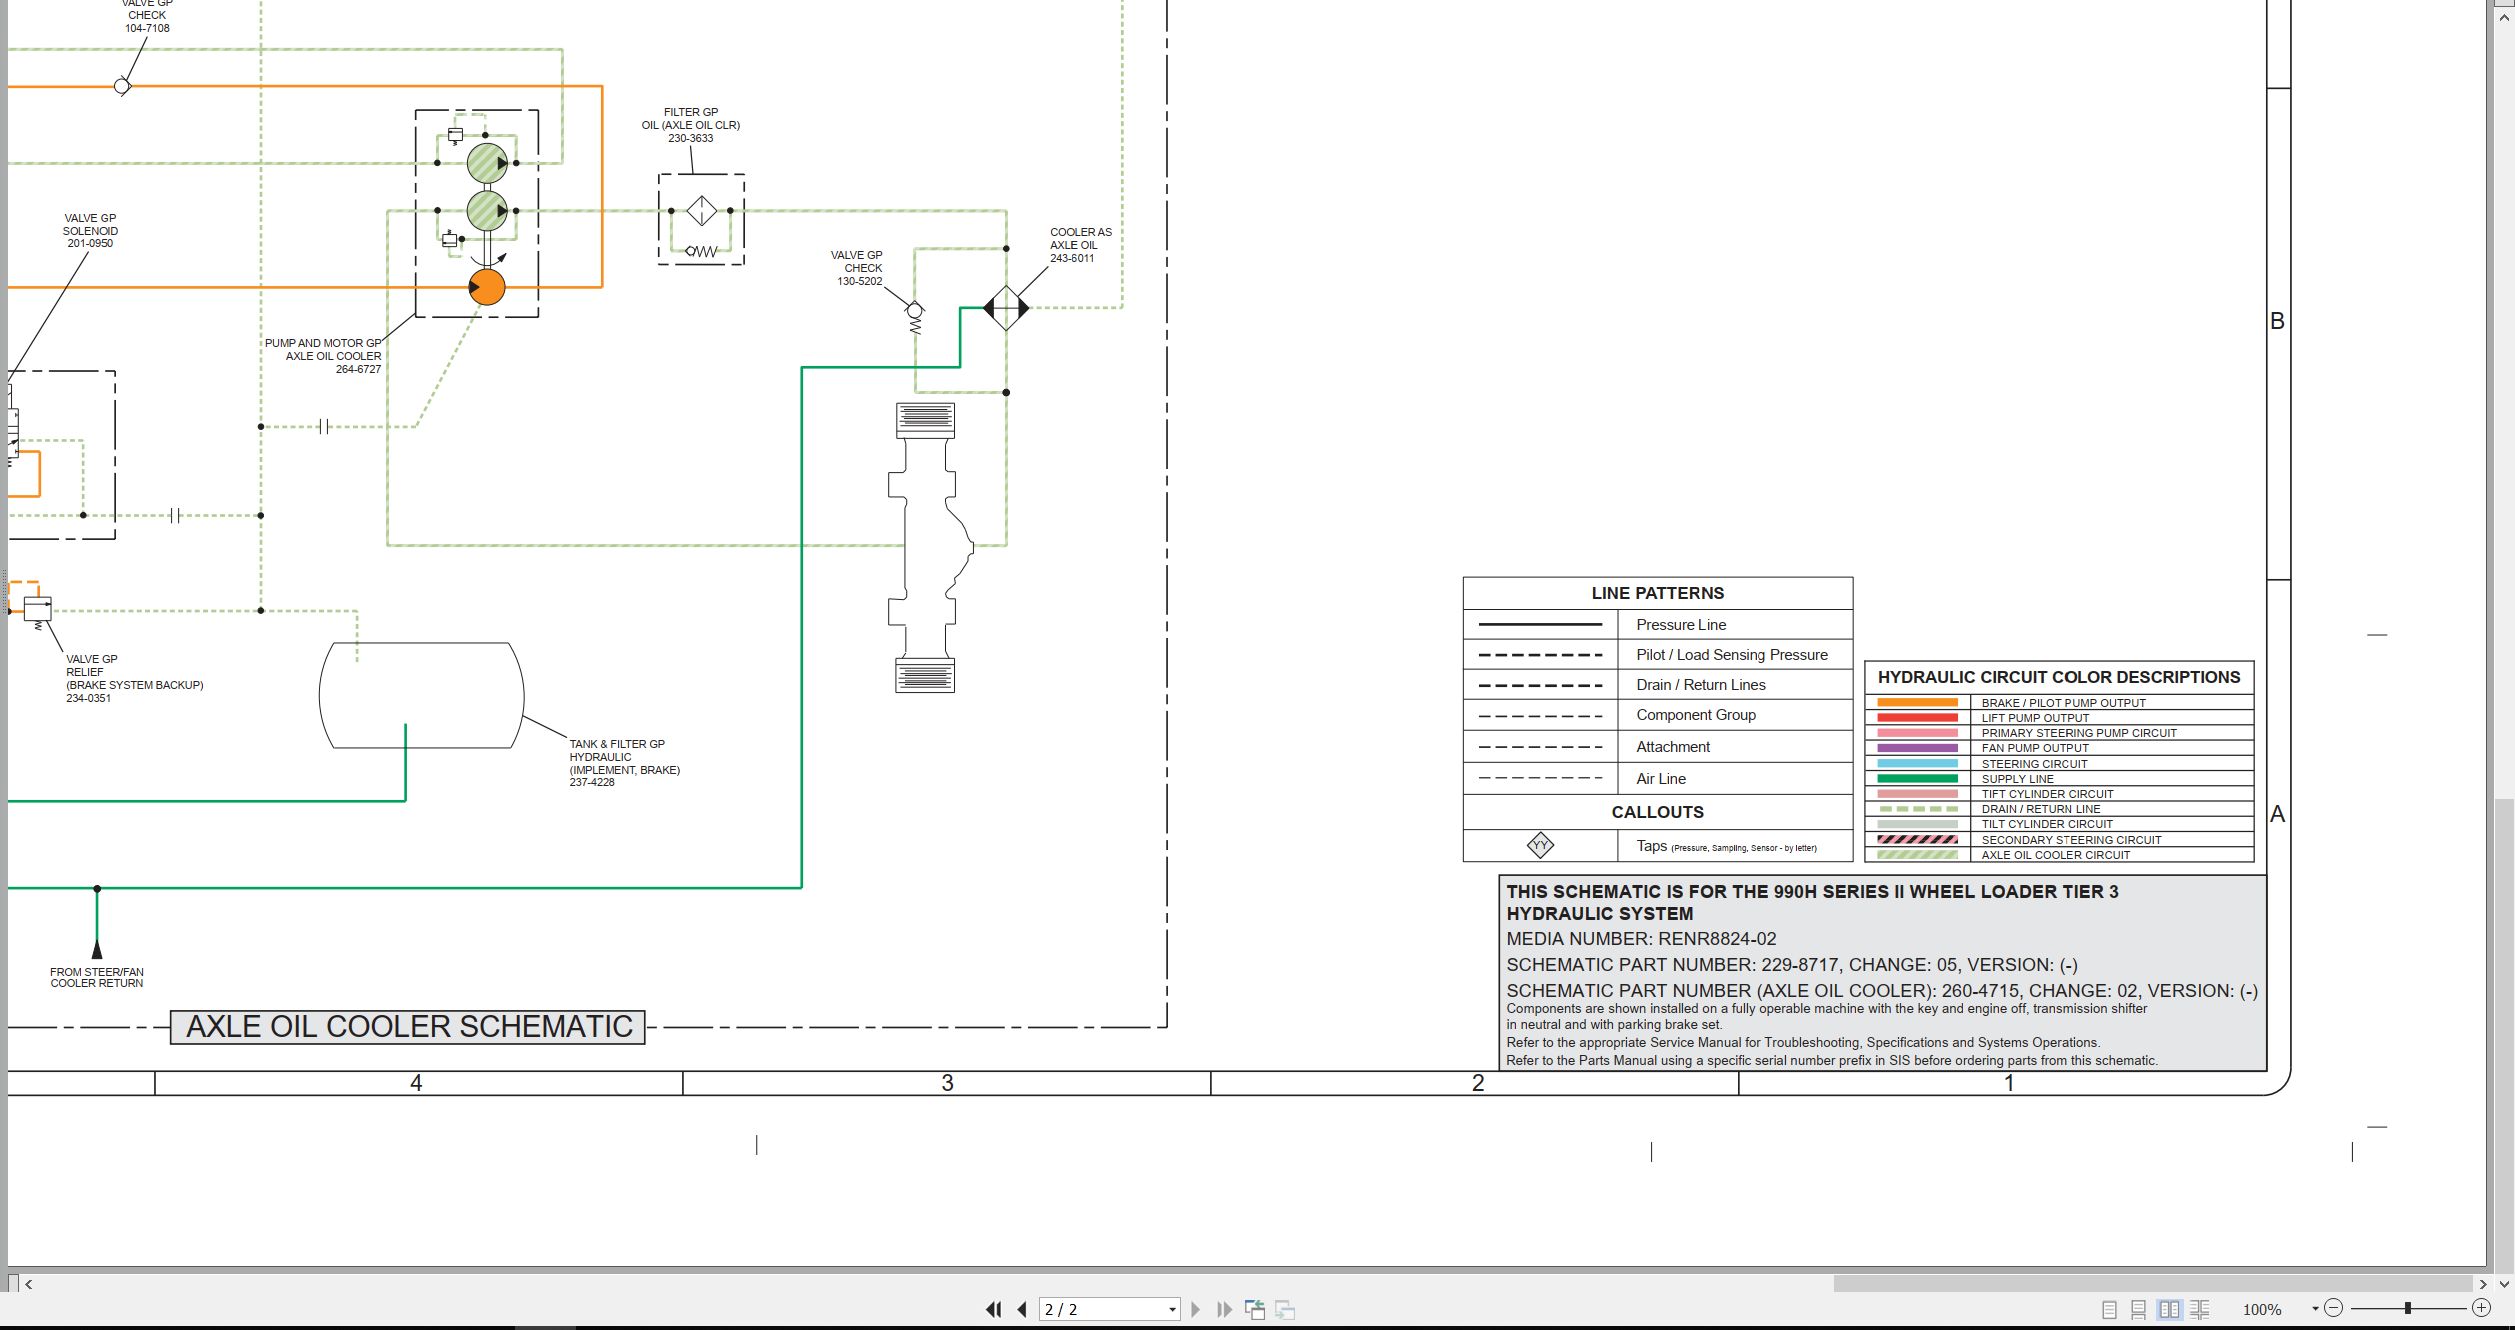
Task: Click the horizontal scrollbar left arrow
Action: point(28,1284)
